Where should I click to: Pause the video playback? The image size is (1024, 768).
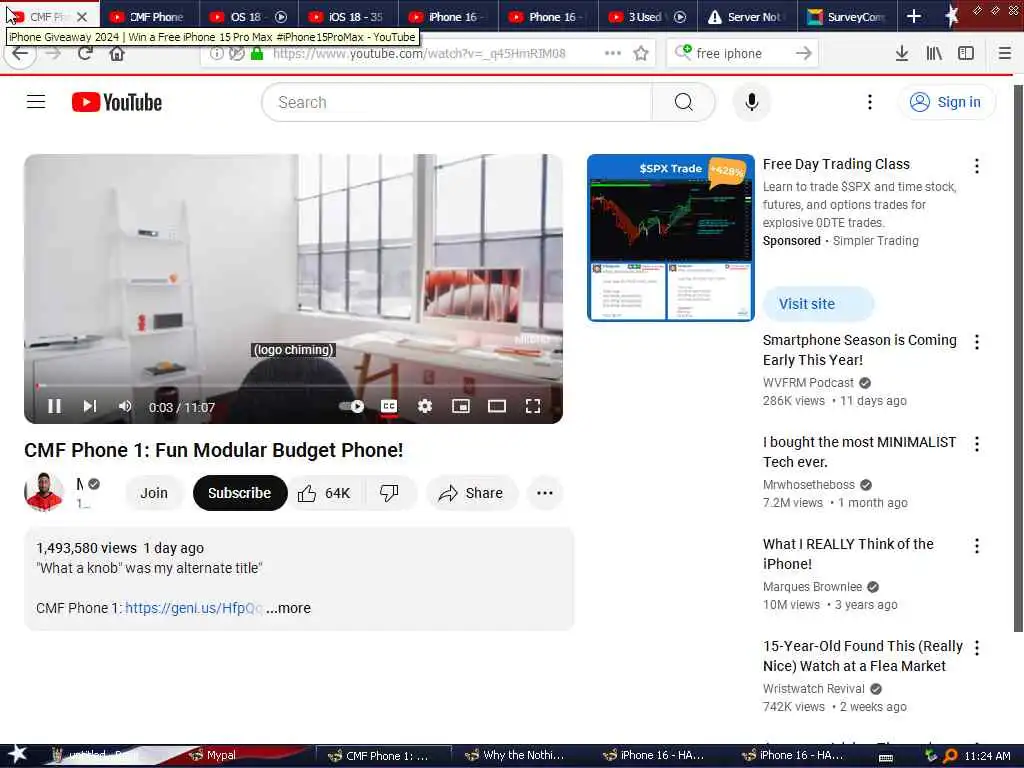coord(54,406)
